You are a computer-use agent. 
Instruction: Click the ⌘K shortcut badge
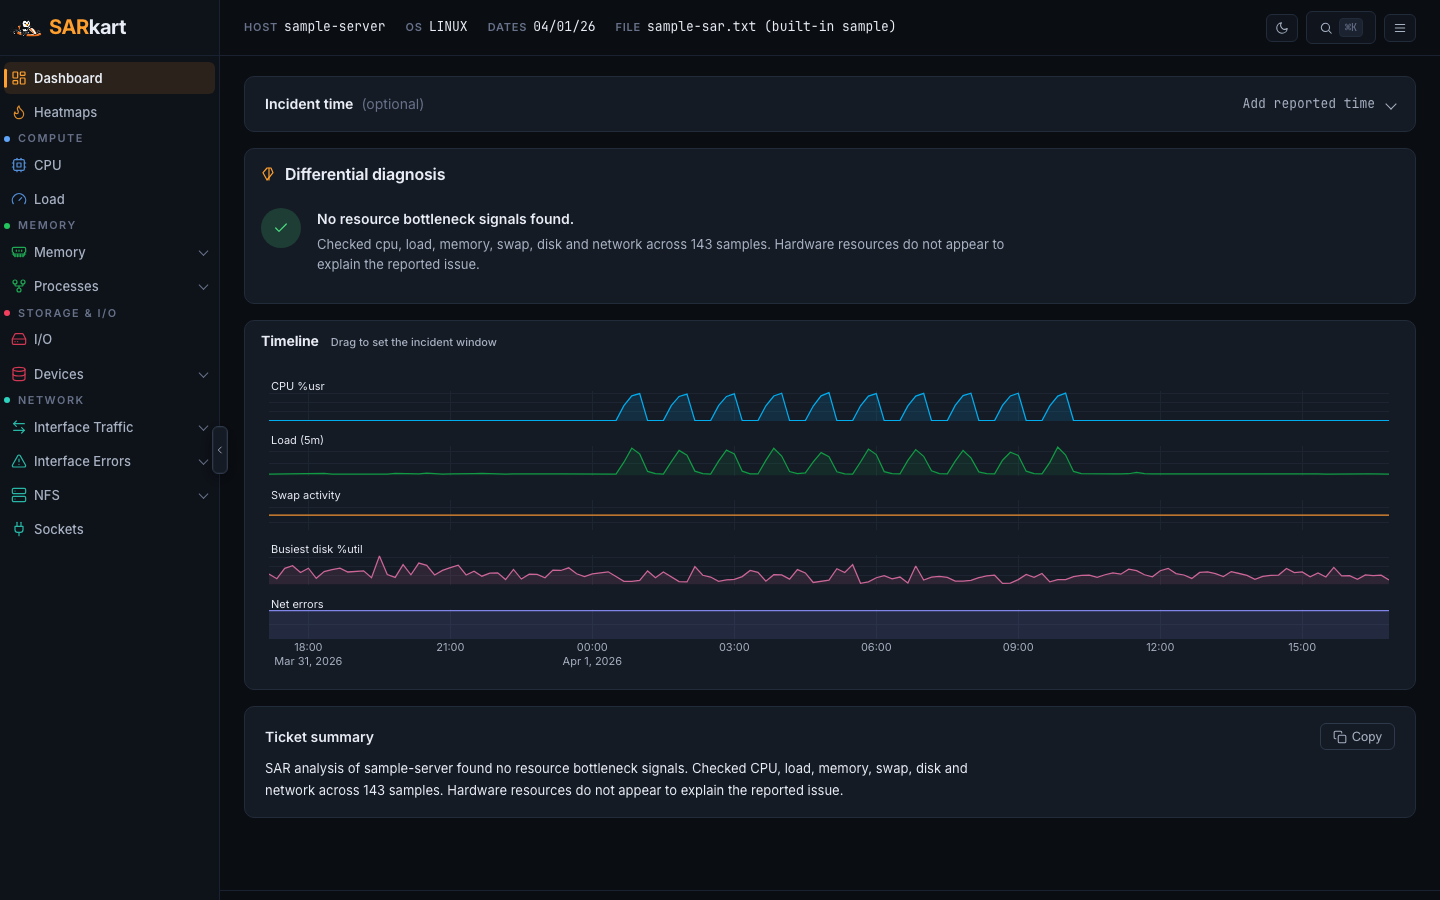[x=1351, y=28]
